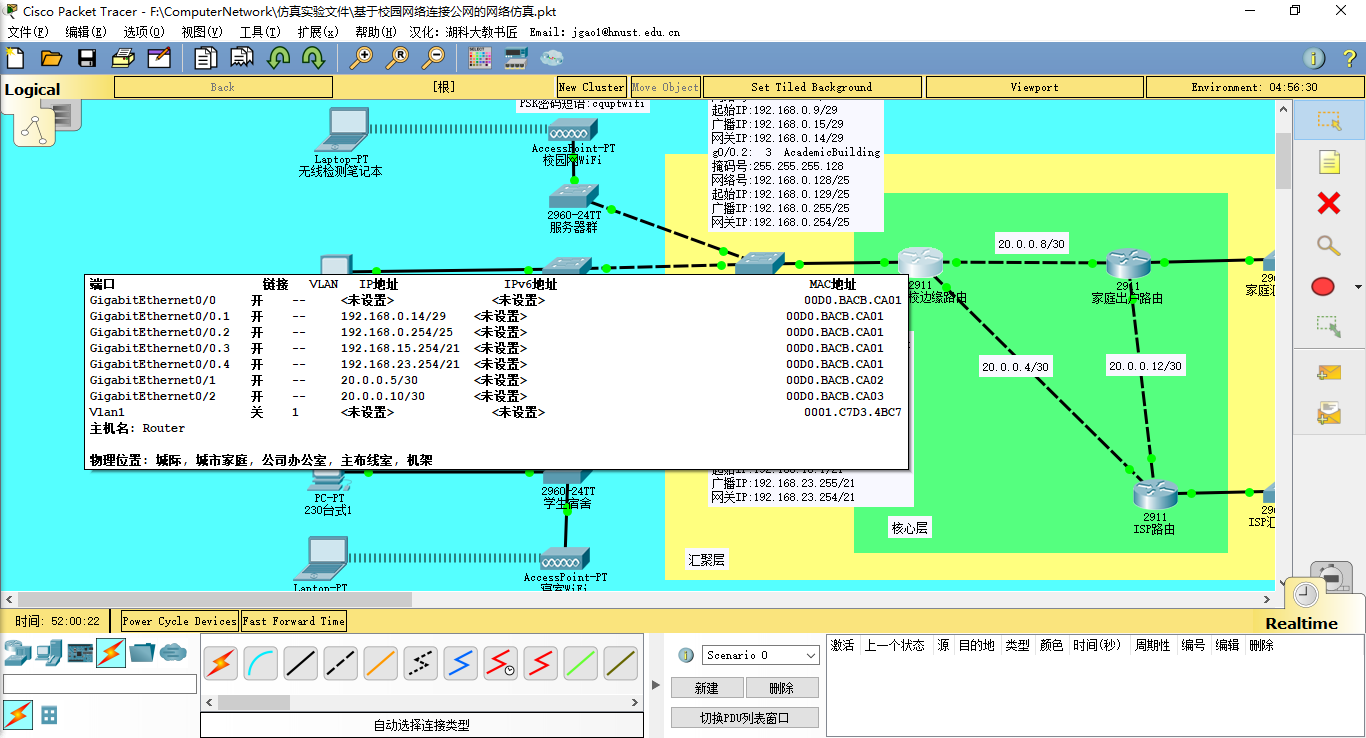Viewport: 1366px width, 738px height.
Task: Redo the last action
Action: point(313,58)
